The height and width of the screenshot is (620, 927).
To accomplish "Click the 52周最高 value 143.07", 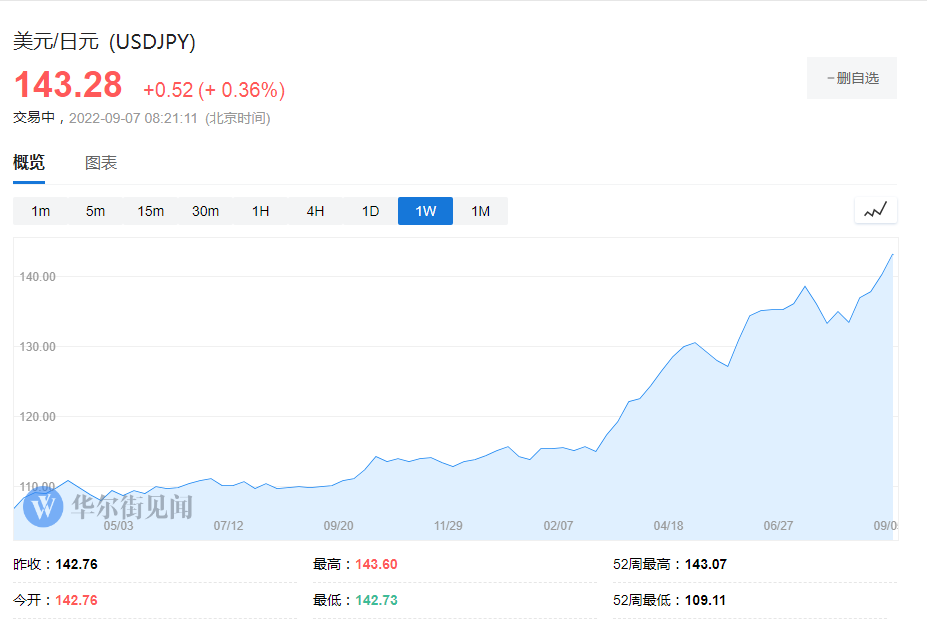I will click(705, 564).
